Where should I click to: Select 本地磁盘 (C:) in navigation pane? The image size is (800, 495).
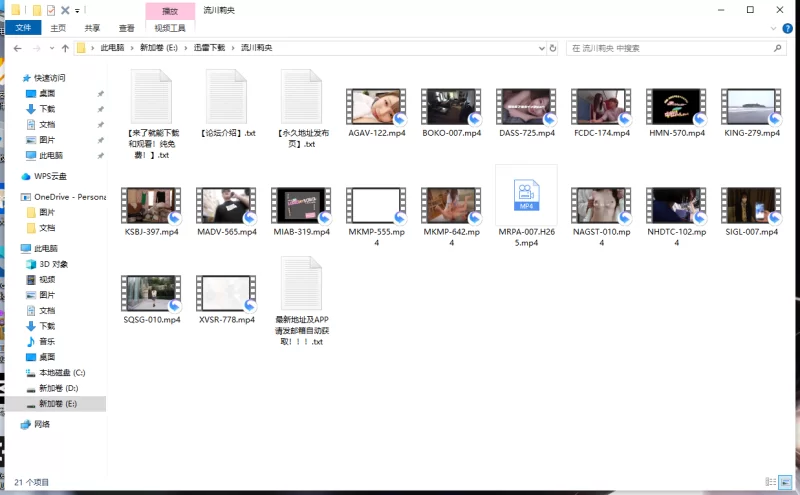tap(62, 372)
